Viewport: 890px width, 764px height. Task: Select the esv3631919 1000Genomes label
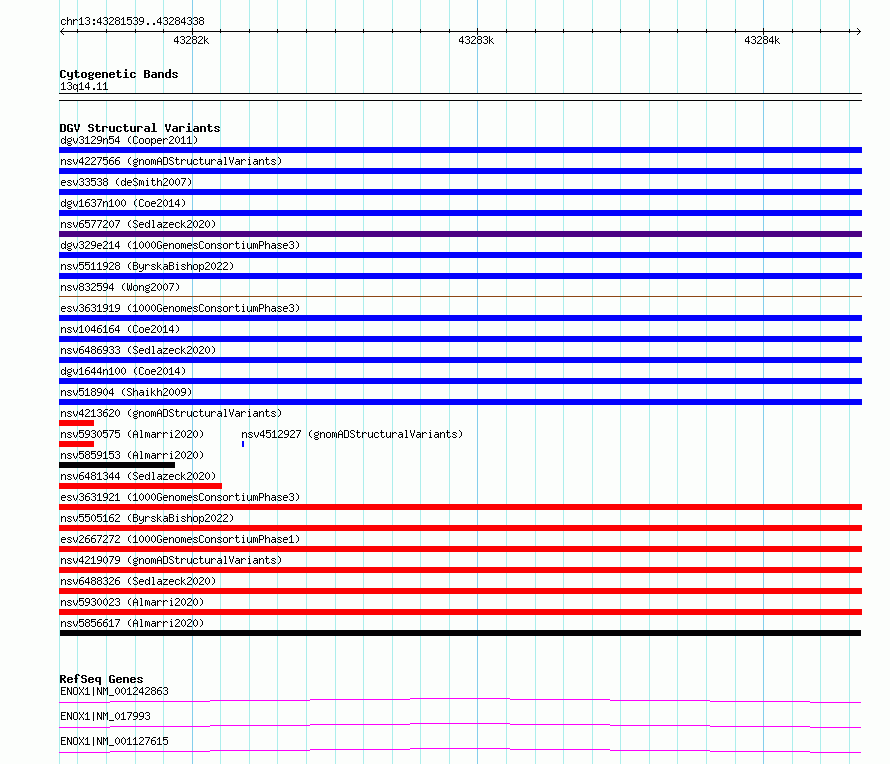pyautogui.click(x=180, y=308)
